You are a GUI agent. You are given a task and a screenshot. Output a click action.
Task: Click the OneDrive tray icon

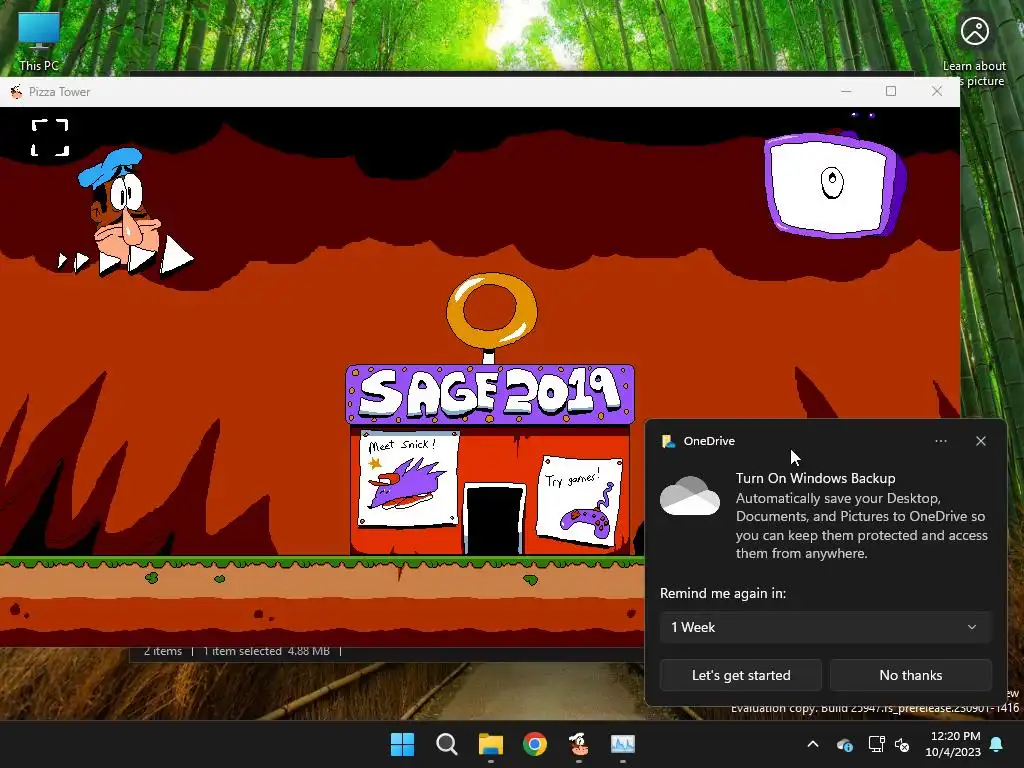(x=844, y=744)
